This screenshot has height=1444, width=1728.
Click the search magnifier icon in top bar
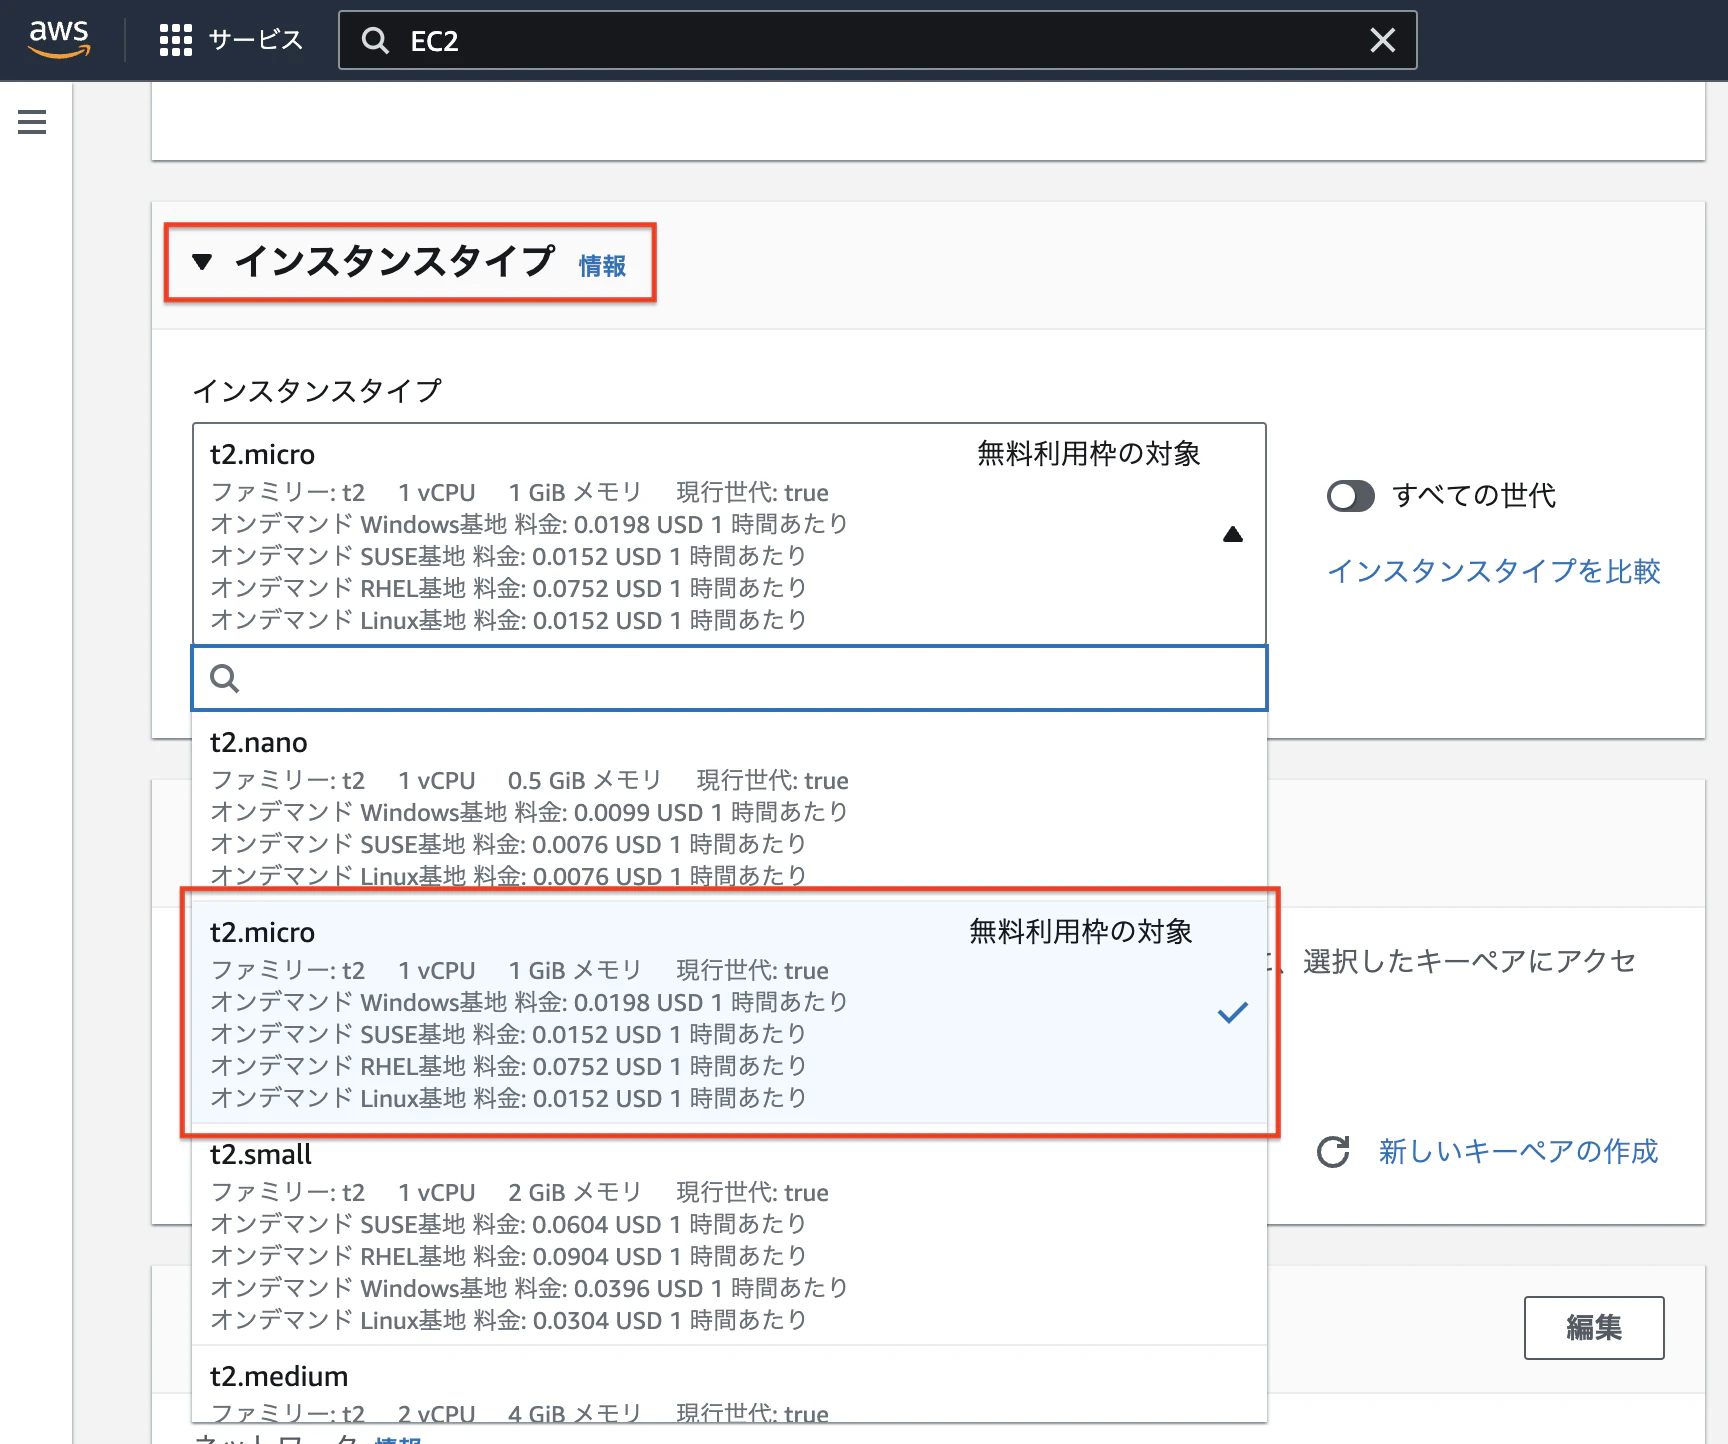click(375, 40)
